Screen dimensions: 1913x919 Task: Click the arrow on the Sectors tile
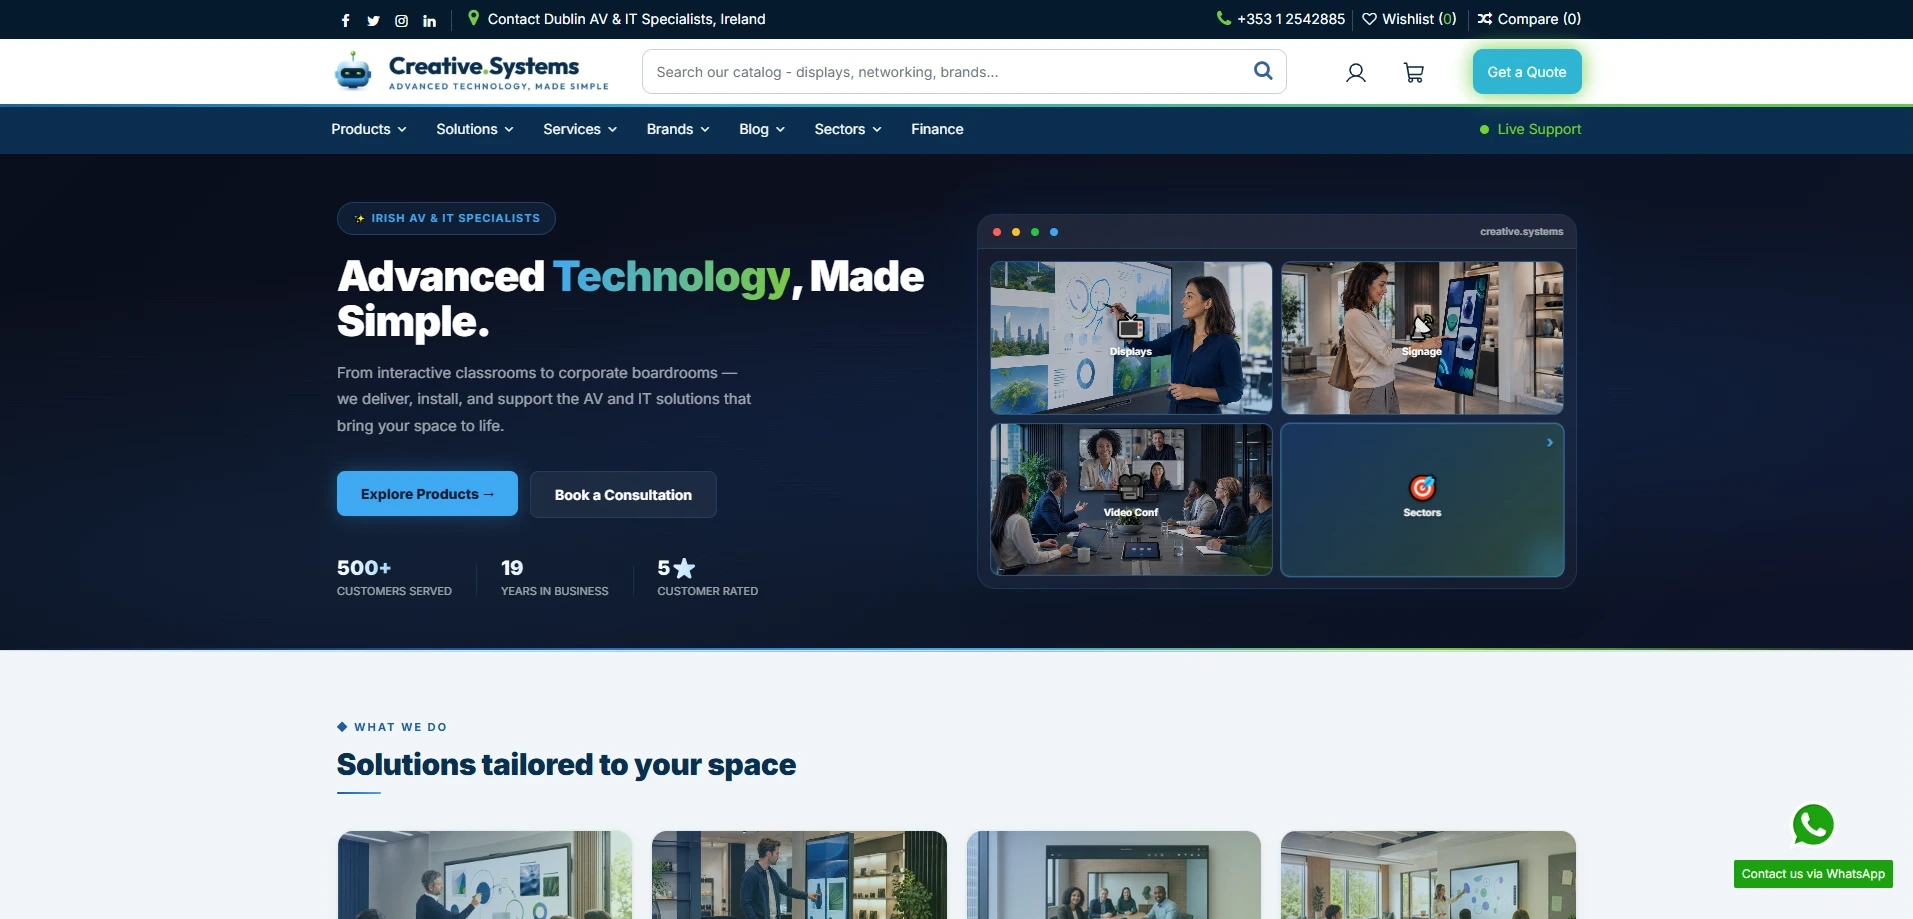pos(1550,442)
